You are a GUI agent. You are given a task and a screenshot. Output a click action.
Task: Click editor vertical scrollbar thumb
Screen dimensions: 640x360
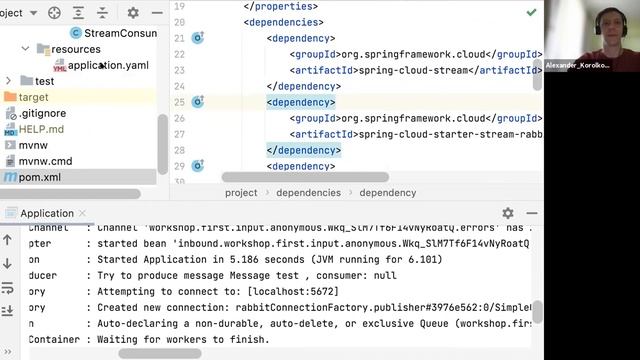point(538,75)
